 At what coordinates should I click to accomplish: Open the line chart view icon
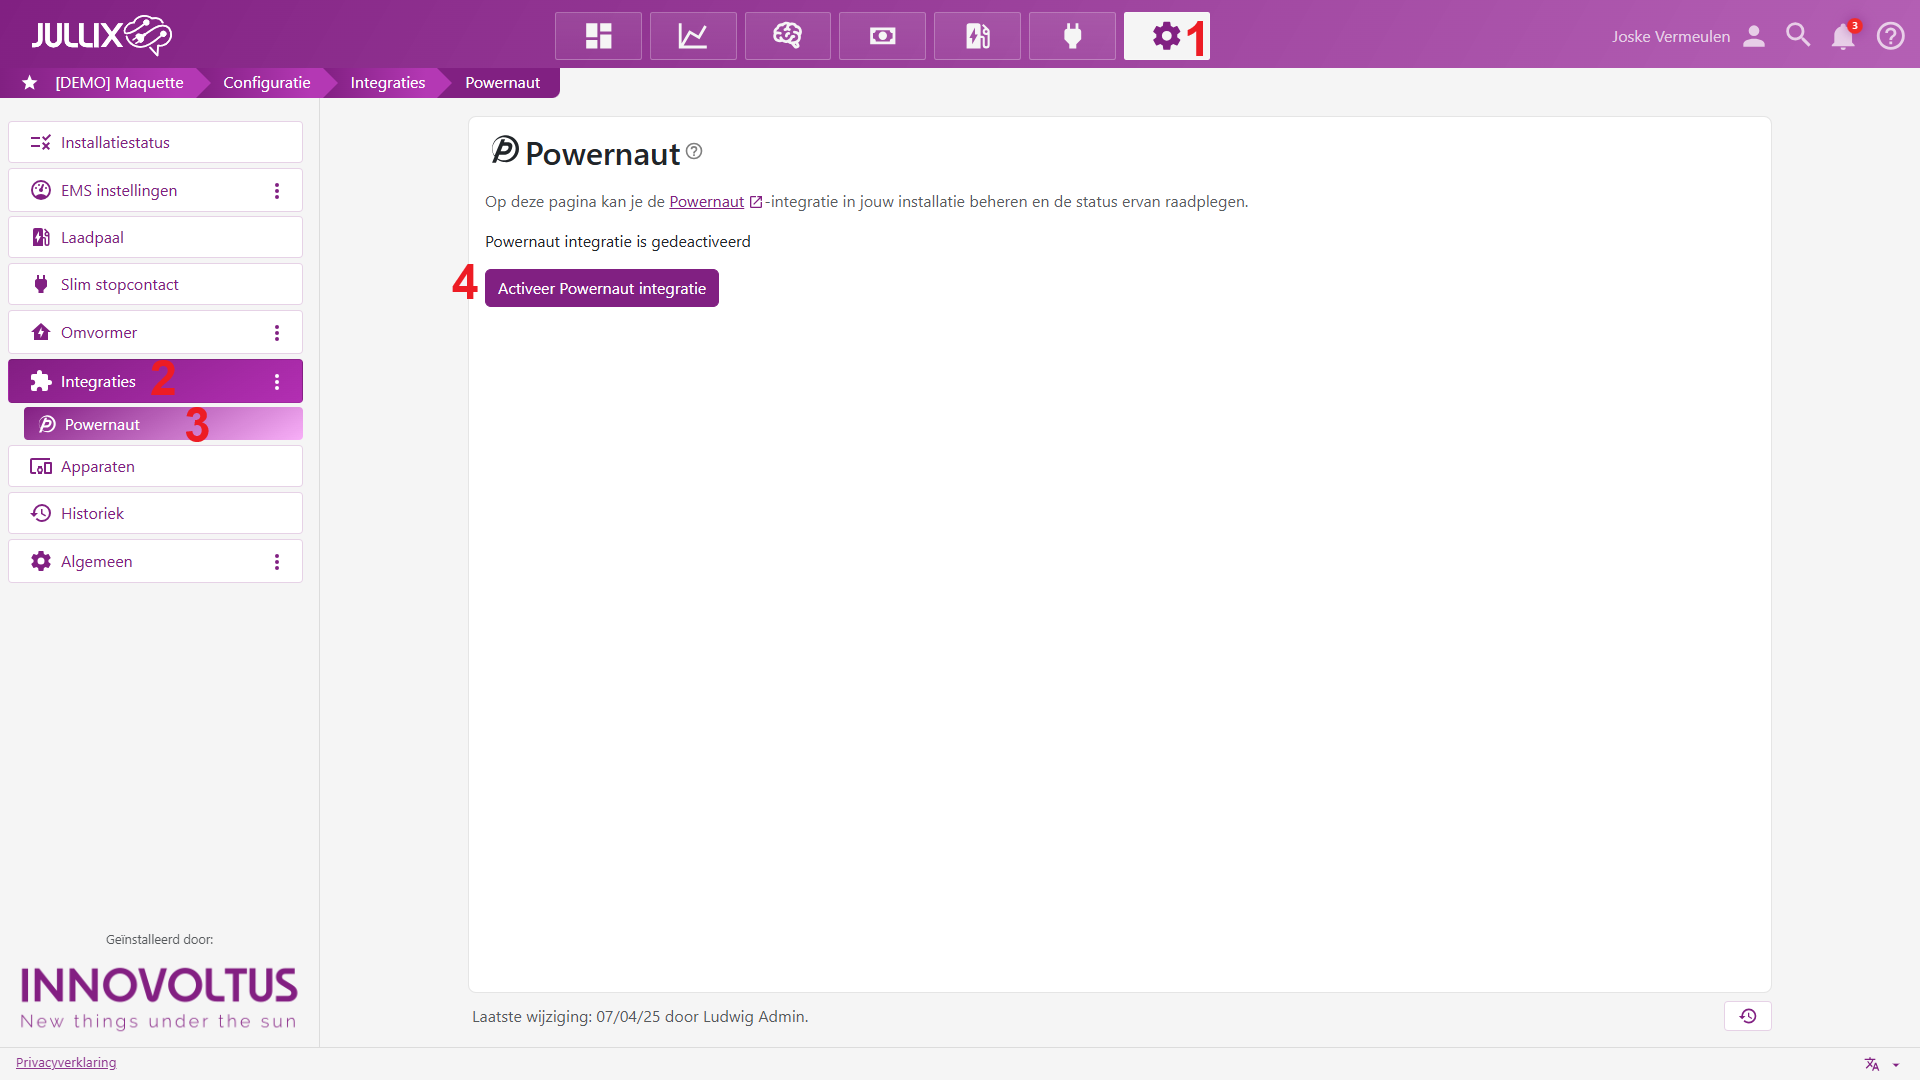(x=693, y=36)
